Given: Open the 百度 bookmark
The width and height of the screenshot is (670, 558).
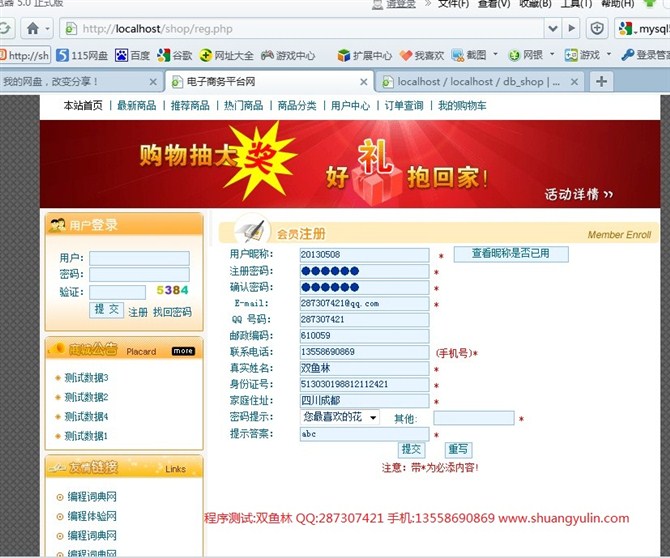Looking at the screenshot, I should pyautogui.click(x=132, y=55).
